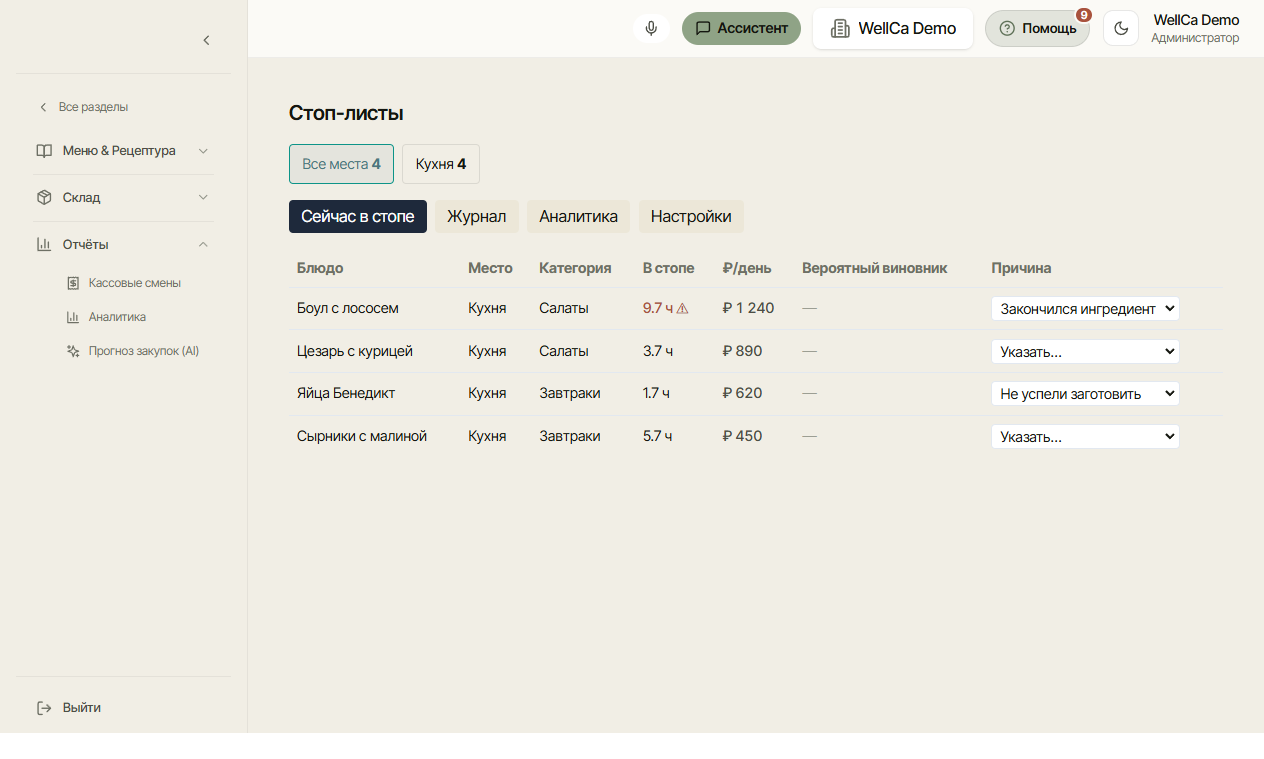Viewport: 1264px width, 759px height.
Task: Open reason dropdown for Яйца Бенедикт
Action: pos(1085,394)
